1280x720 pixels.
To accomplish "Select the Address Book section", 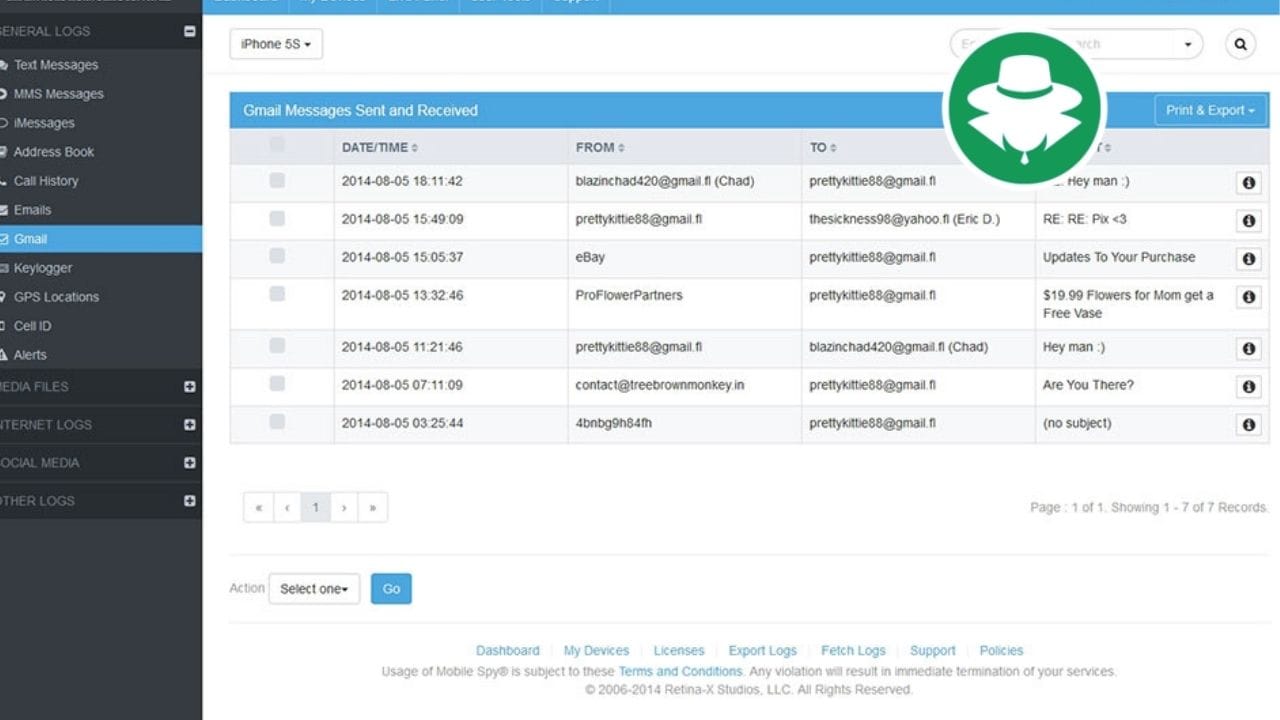I will [53, 152].
